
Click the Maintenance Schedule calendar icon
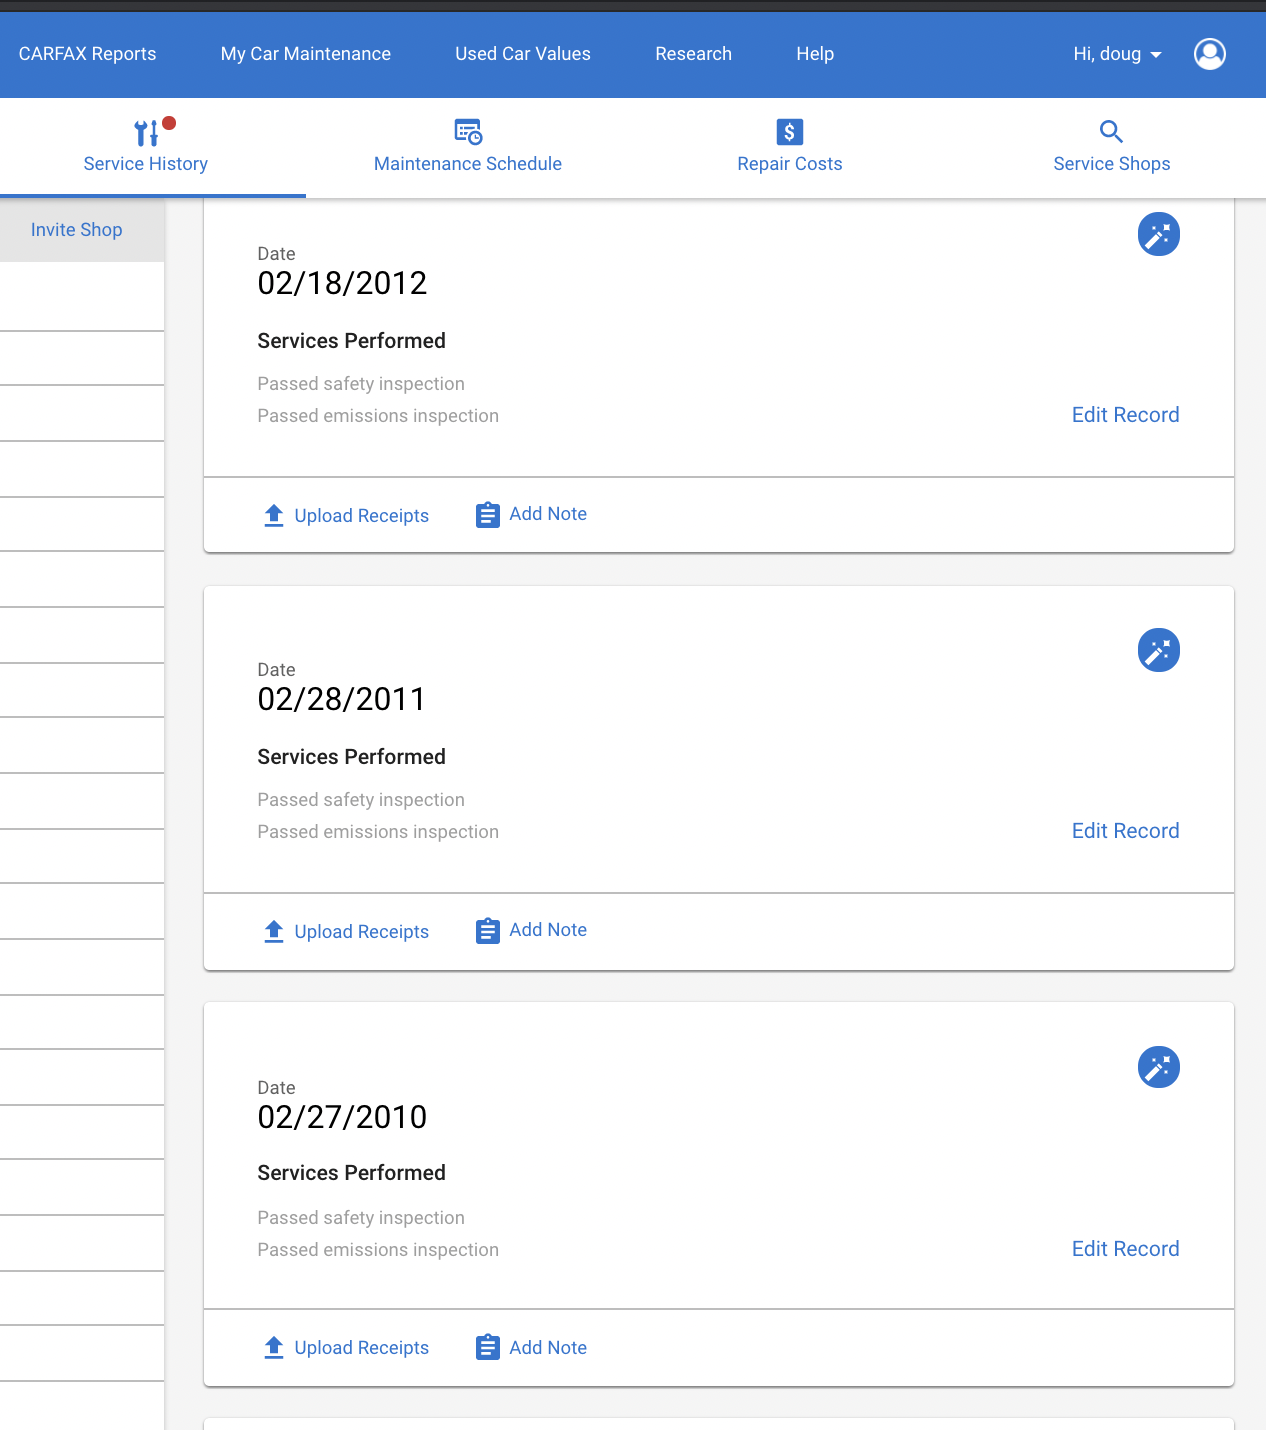click(468, 132)
